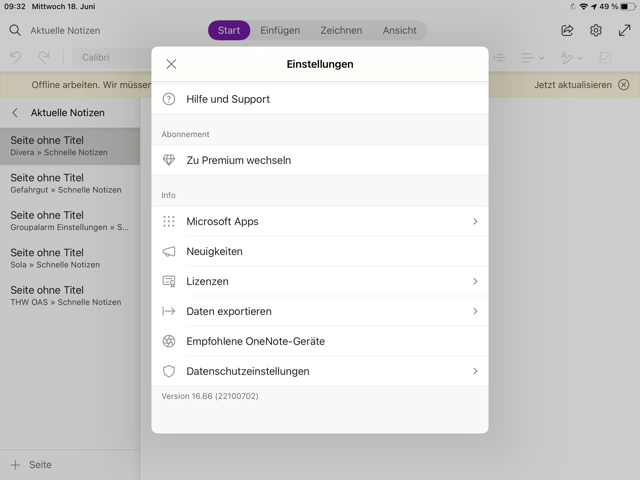Viewport: 640px width, 480px height.
Task: Open the Calibri font selector
Action: 112,58
